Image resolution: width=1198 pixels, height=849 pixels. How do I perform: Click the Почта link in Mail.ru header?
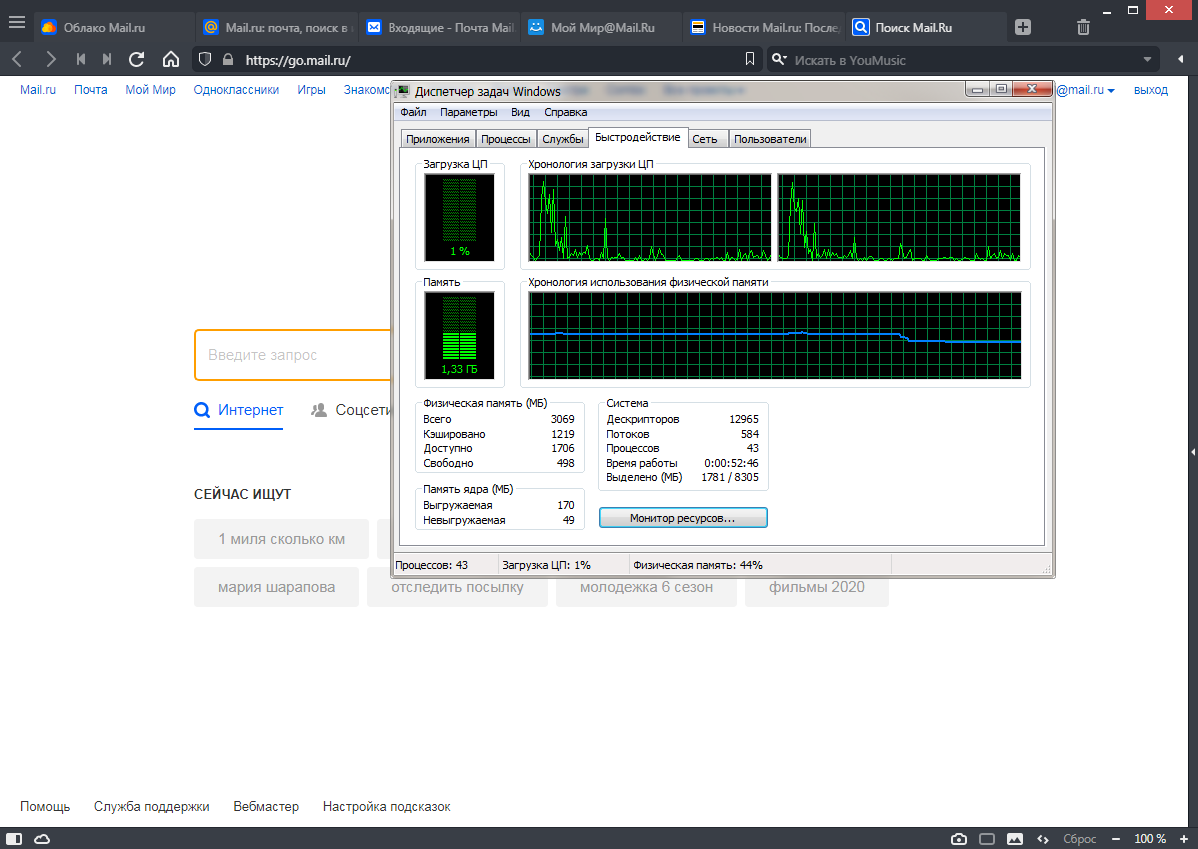[x=90, y=89]
